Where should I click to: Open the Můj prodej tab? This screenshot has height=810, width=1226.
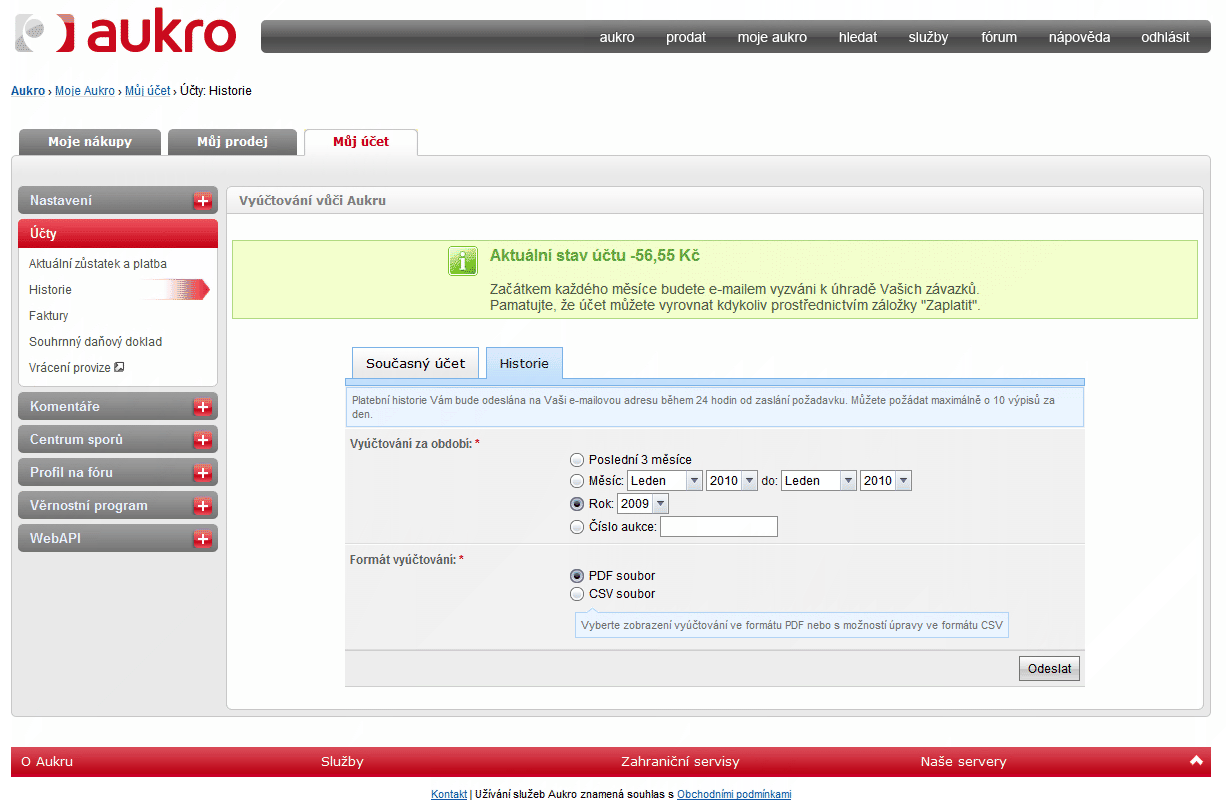point(232,142)
